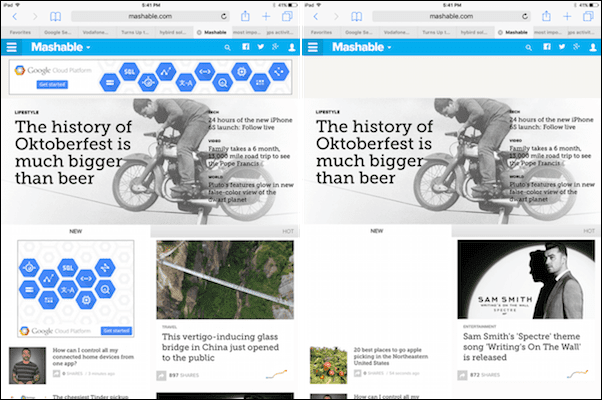Open Sam Smith 'Spectre' theme song headline
602x400 pixels.
click(522, 347)
